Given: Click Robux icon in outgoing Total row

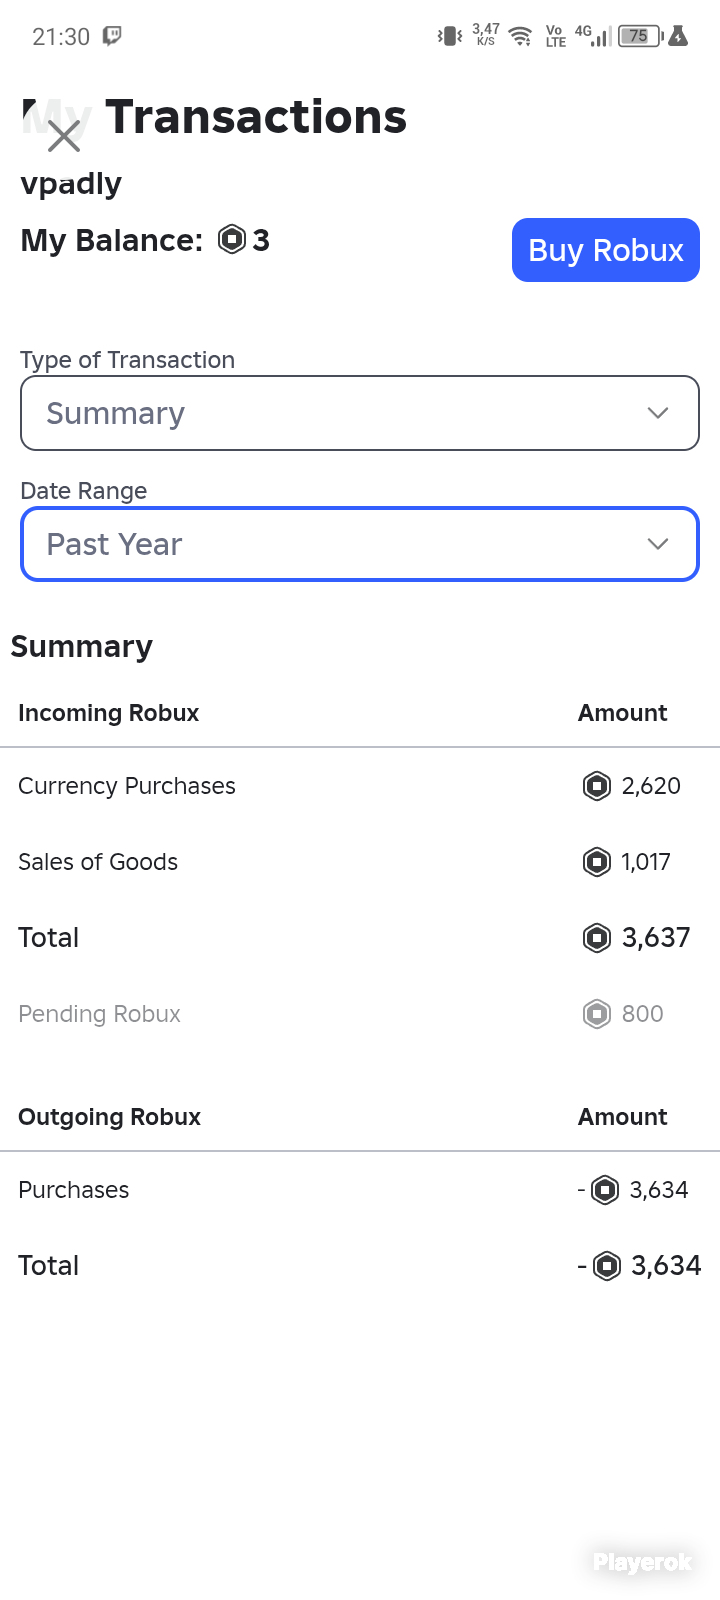Looking at the screenshot, I should [x=607, y=1266].
